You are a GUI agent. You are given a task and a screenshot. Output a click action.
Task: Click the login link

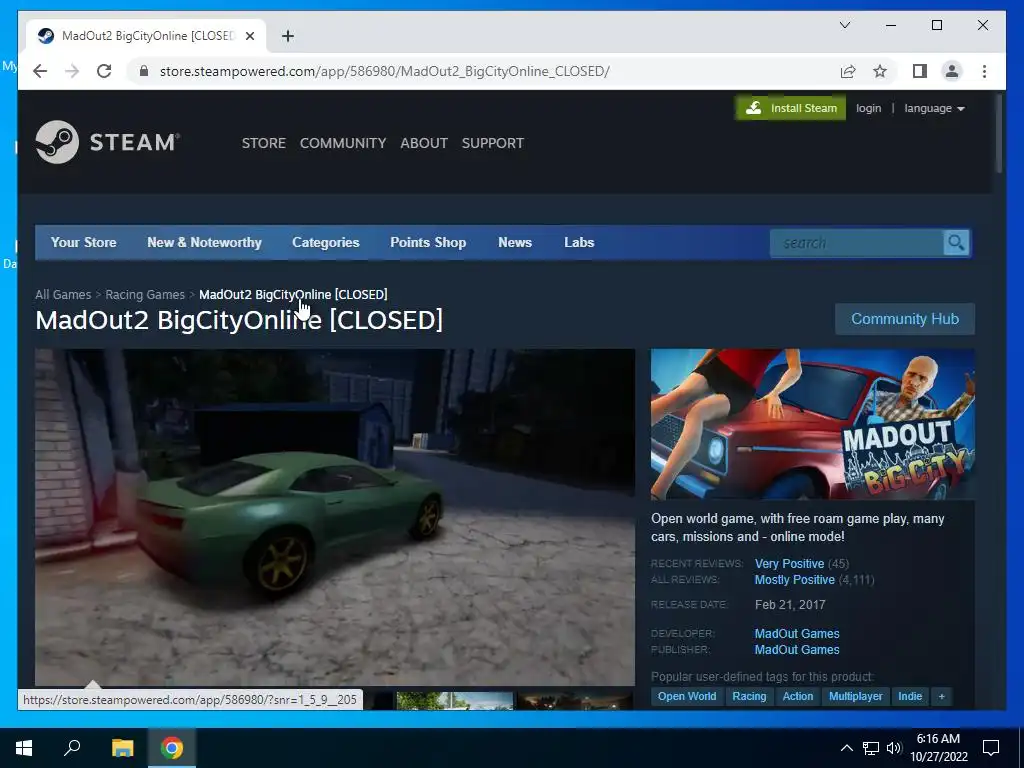point(869,108)
